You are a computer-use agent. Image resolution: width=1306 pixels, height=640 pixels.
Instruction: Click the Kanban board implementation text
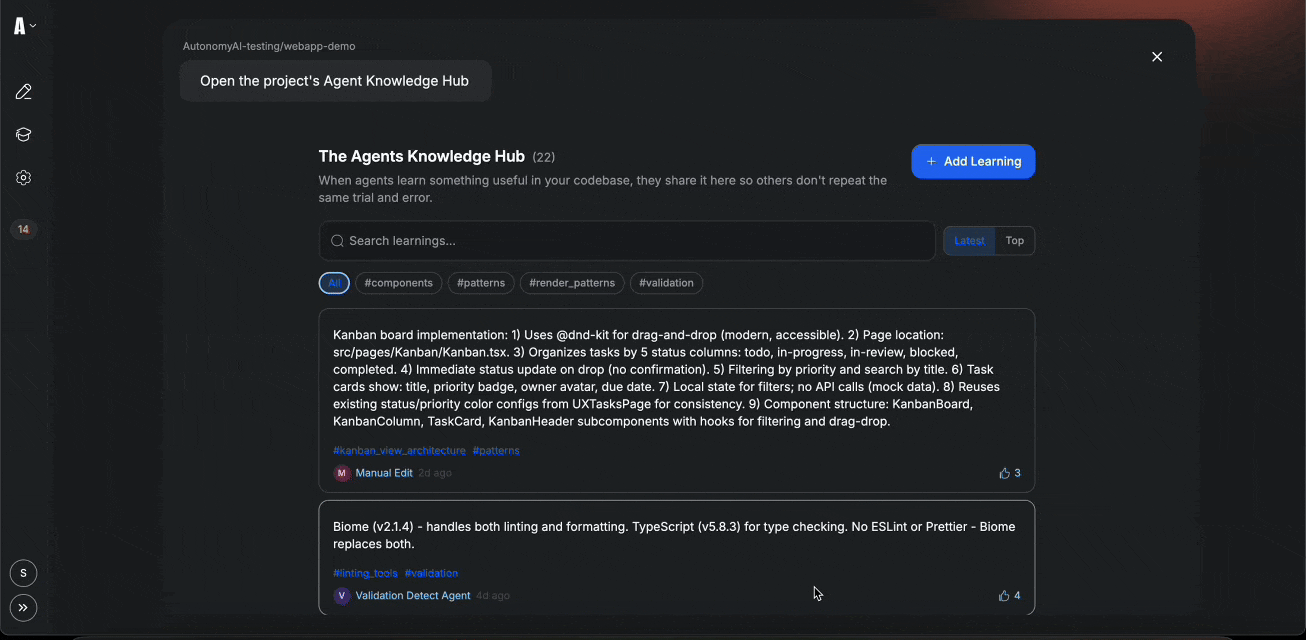pyautogui.click(x=666, y=378)
